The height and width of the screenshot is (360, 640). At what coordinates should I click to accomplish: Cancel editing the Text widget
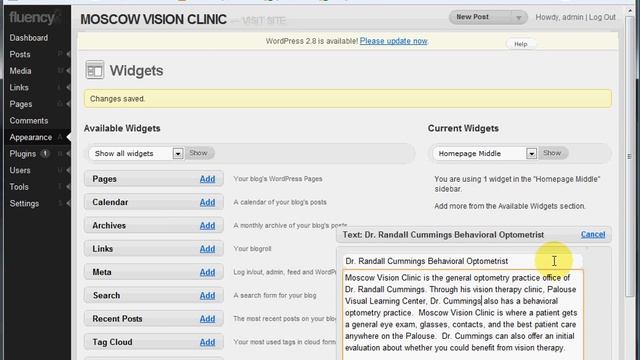coord(593,234)
